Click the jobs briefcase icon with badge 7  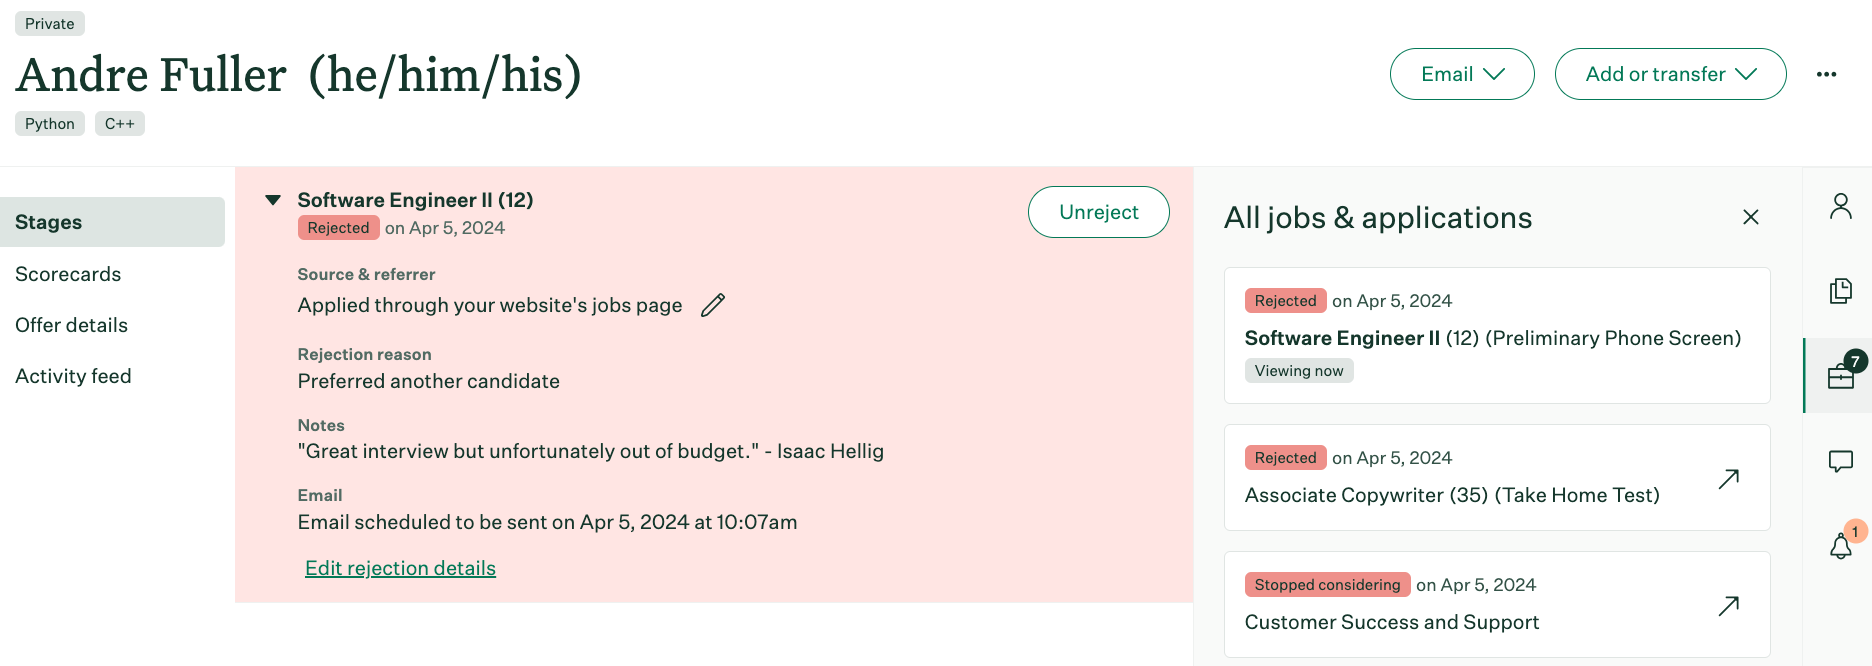[1840, 376]
